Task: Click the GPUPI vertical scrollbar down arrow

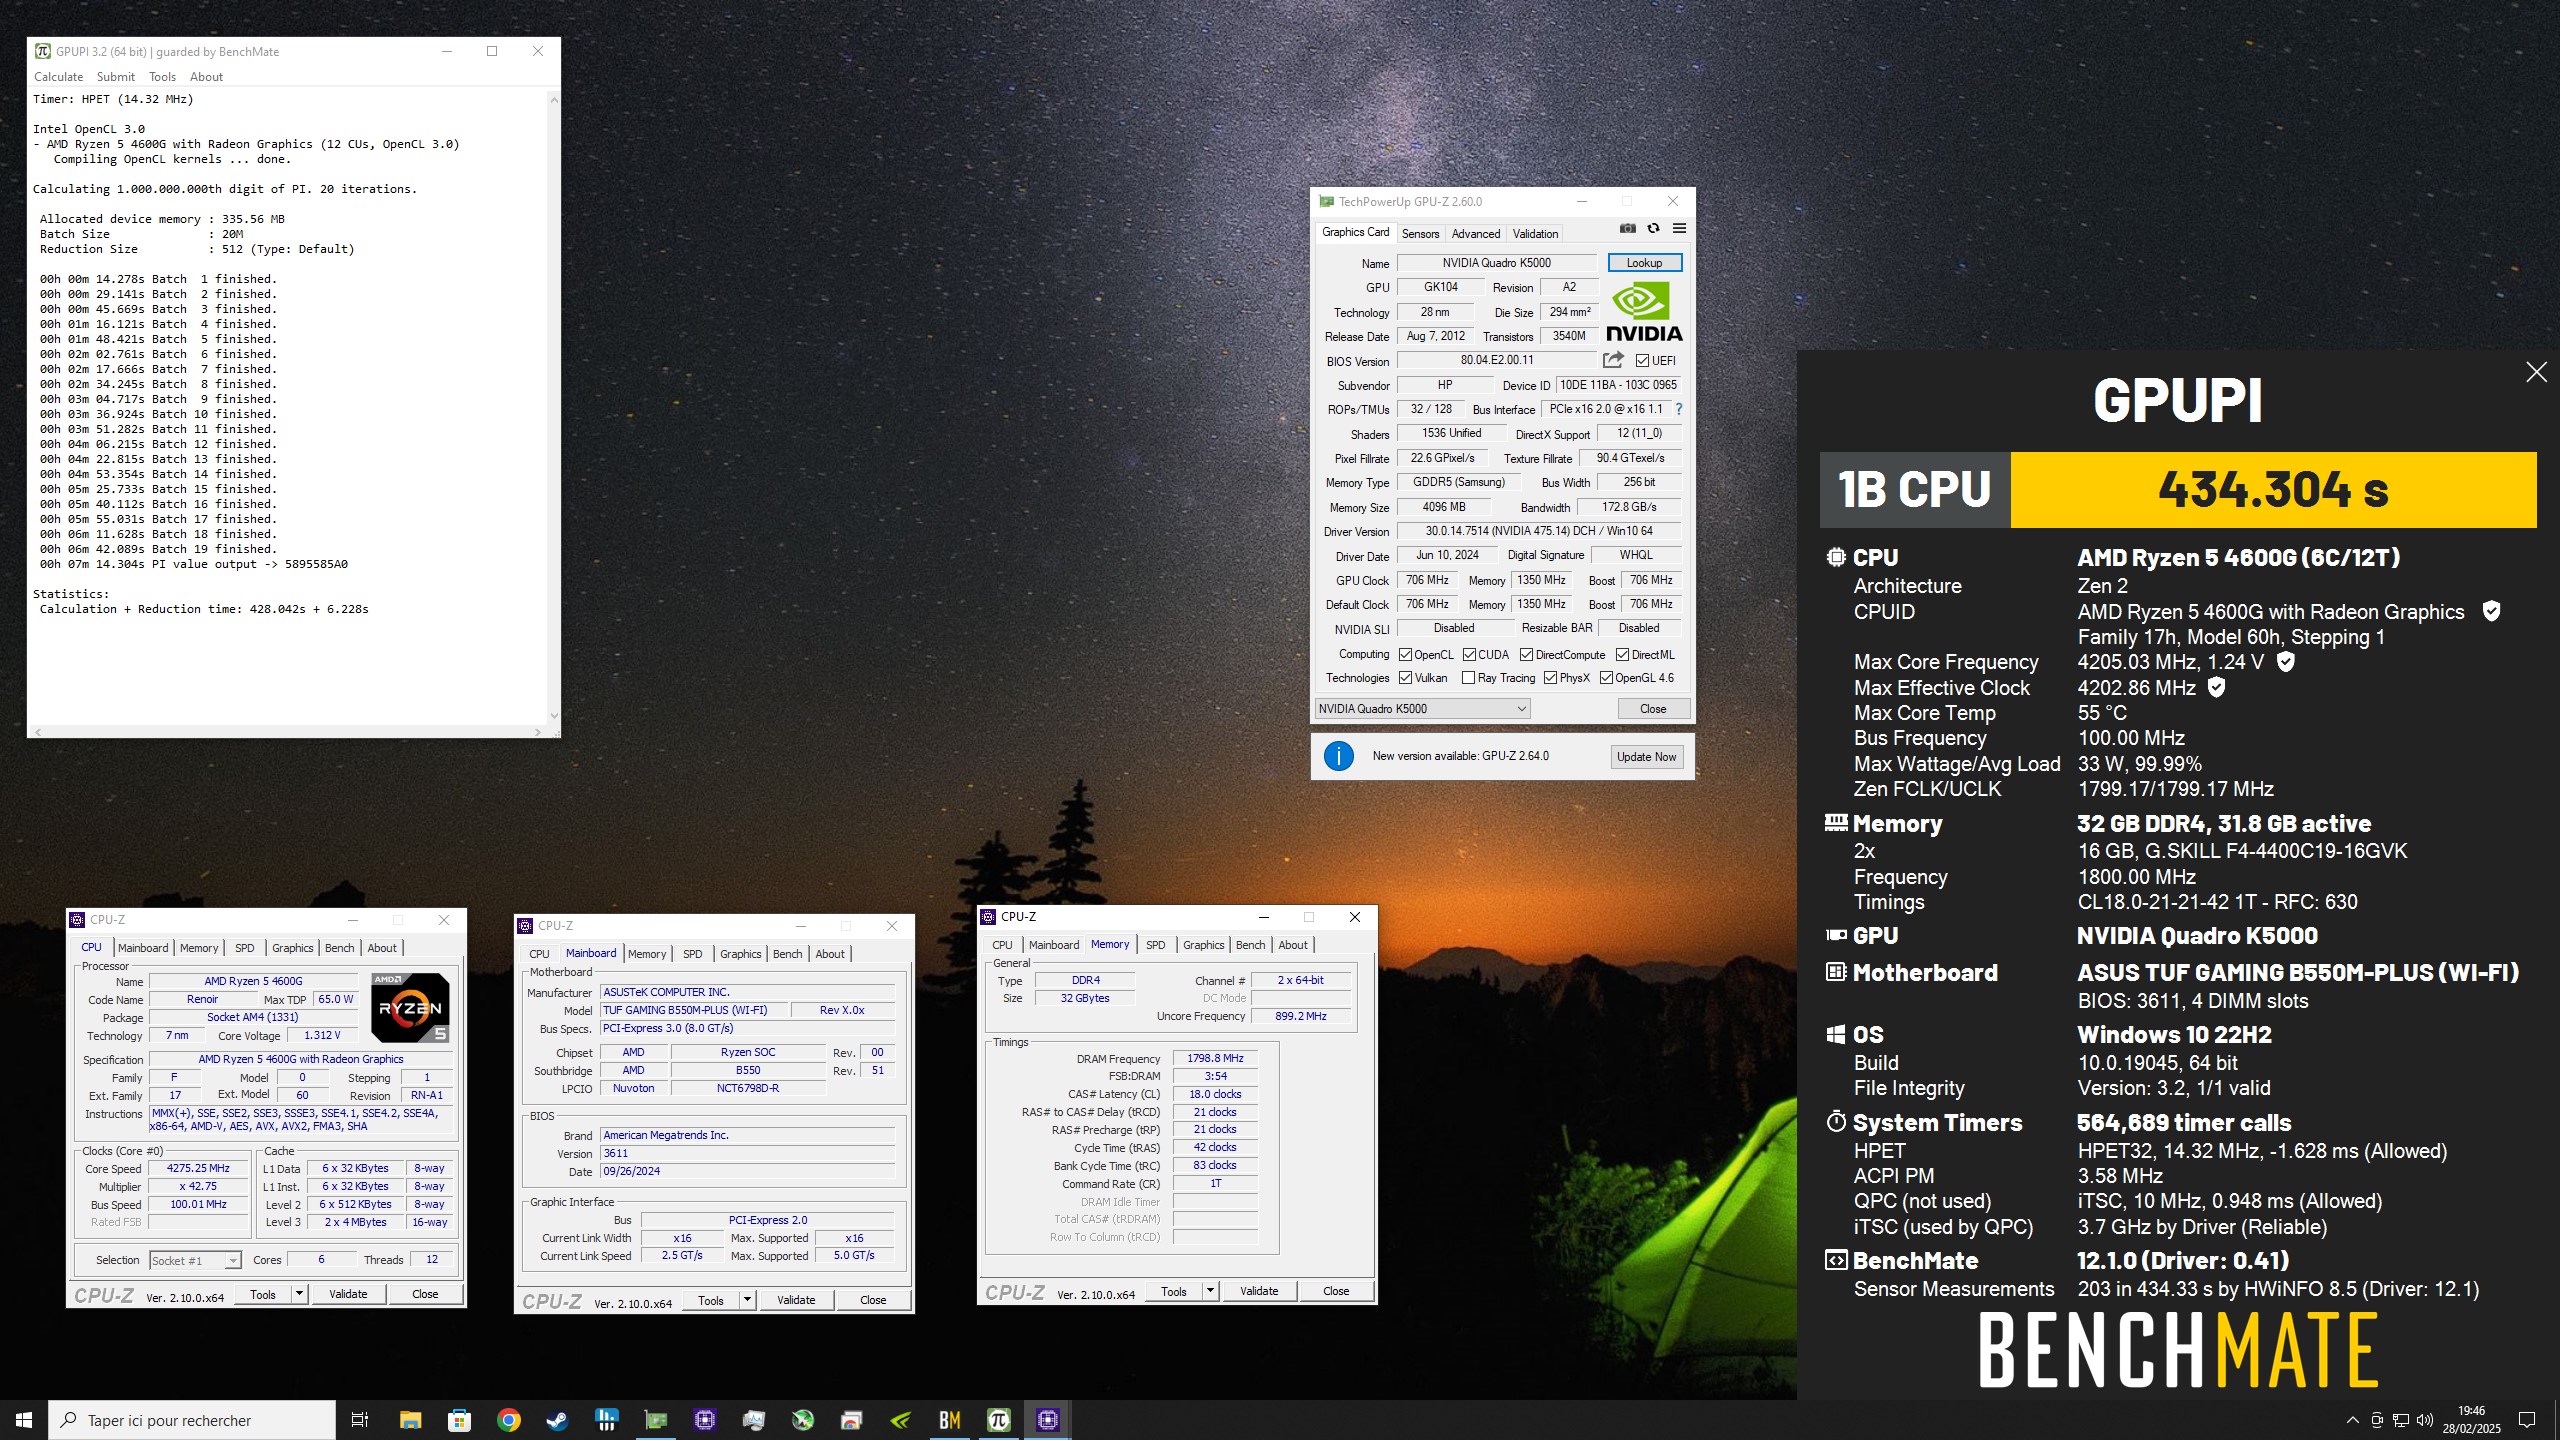Action: pos(554,716)
